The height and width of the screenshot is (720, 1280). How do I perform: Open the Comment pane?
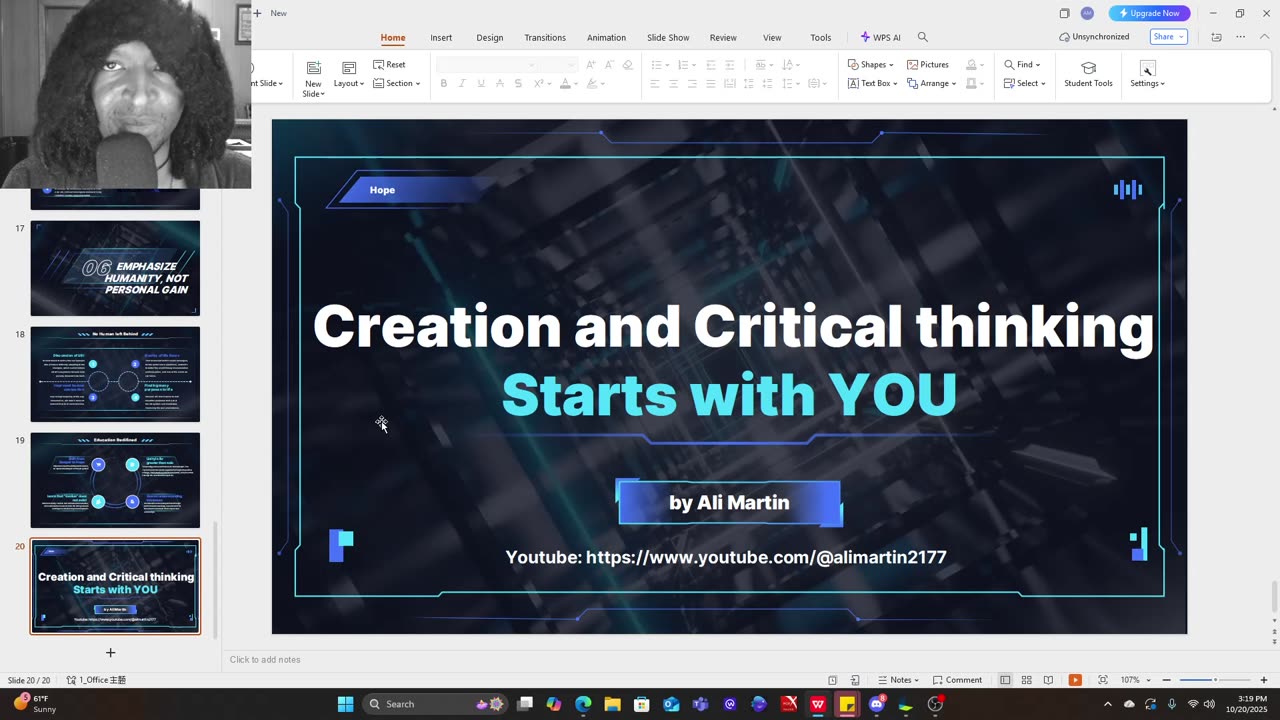coord(956,680)
